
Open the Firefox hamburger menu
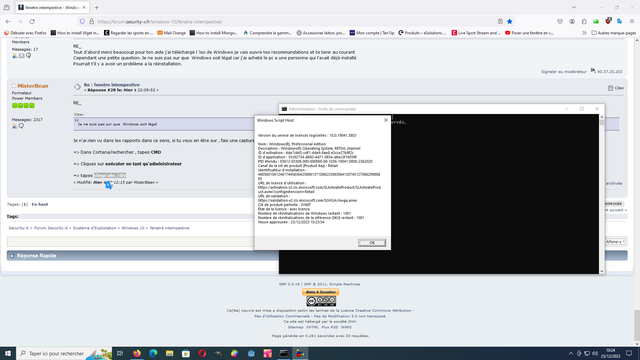click(632, 22)
